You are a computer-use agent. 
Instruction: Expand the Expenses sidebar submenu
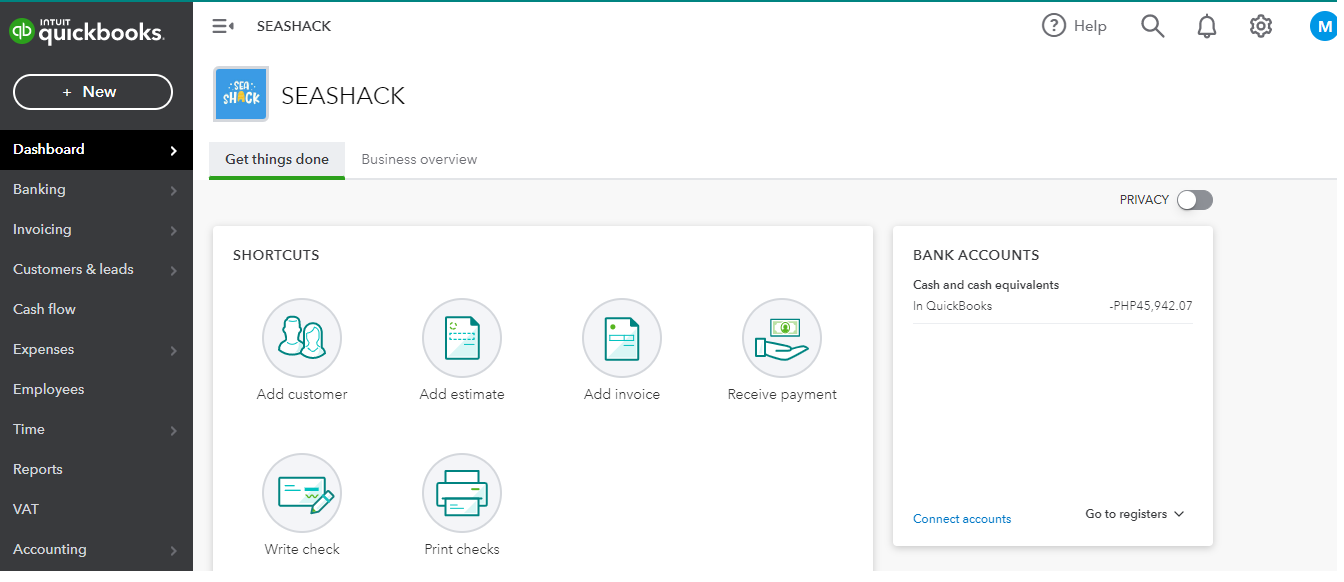coord(174,350)
